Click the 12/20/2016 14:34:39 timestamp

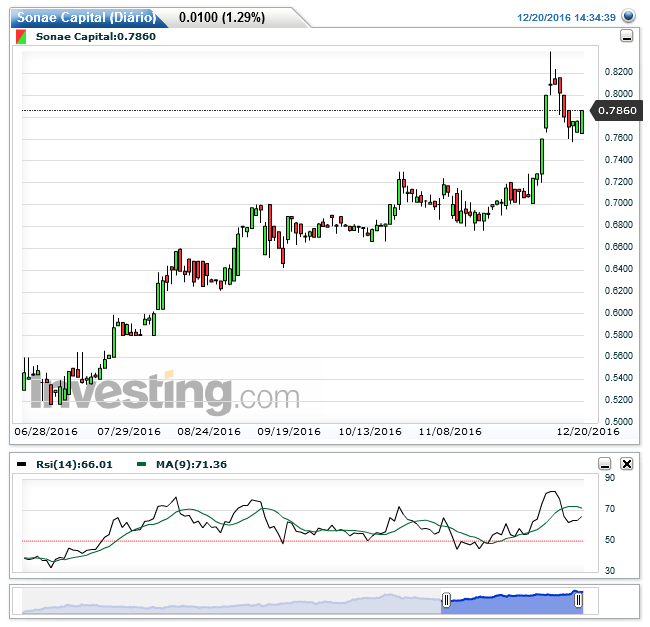[x=566, y=17]
